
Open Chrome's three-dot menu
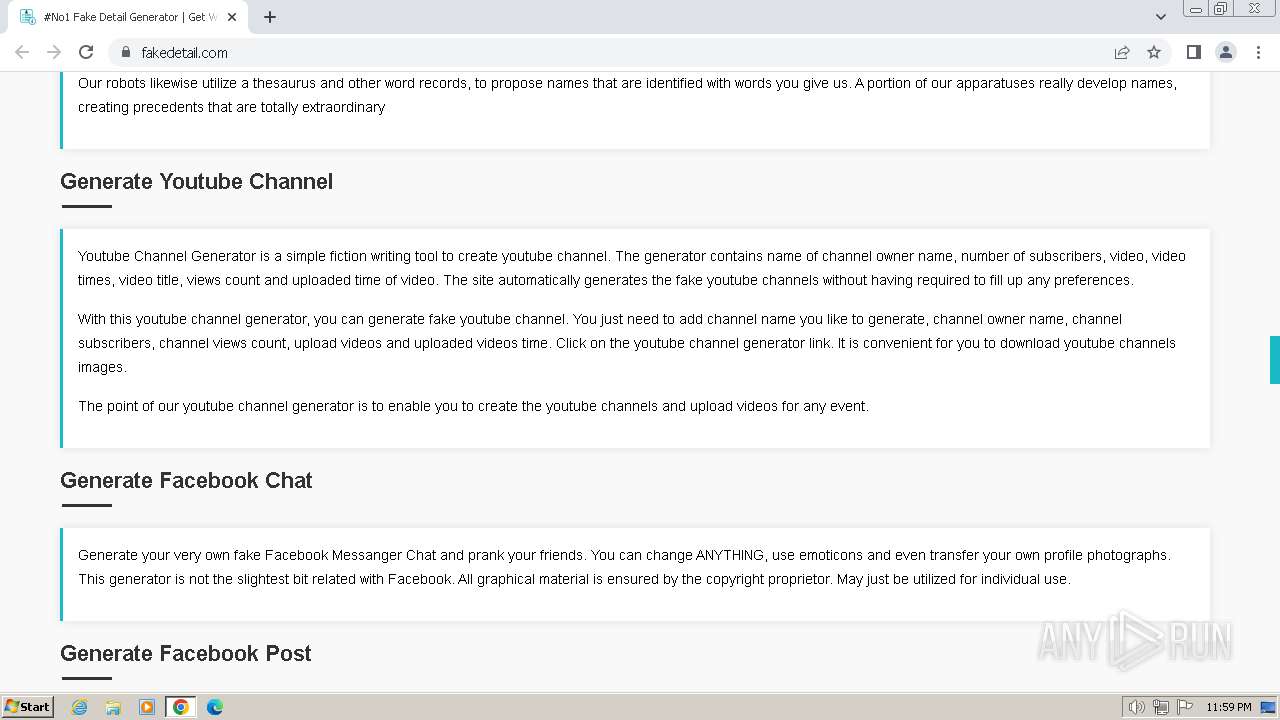(x=1258, y=52)
